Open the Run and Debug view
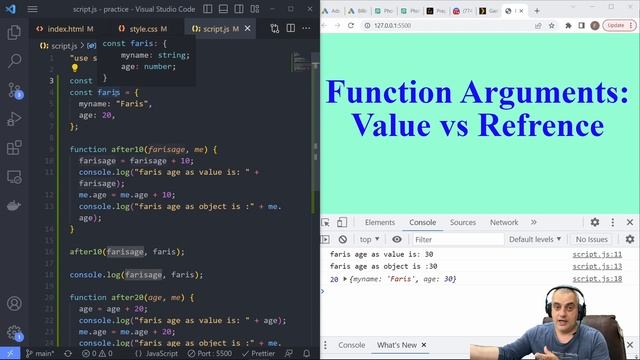The width and height of the screenshot is (640, 360). (x=14, y=119)
